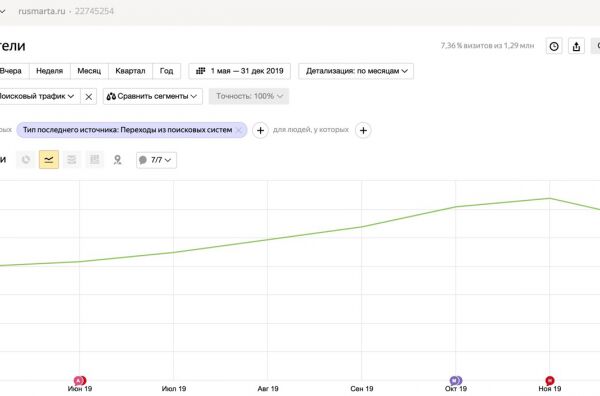Expand the Детализация: по месяцам dropdown
Viewport: 600px width, 396px height.
356,71
